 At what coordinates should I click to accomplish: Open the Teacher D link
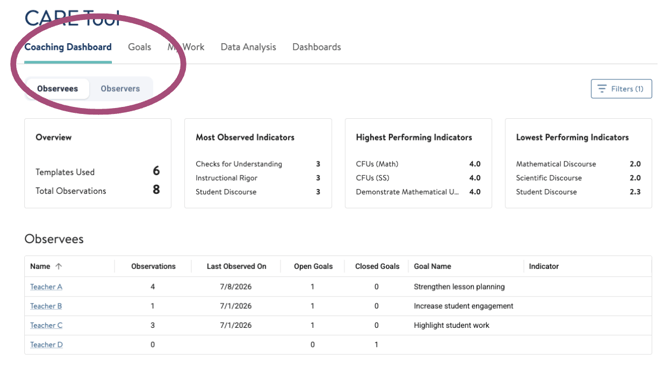pos(46,345)
